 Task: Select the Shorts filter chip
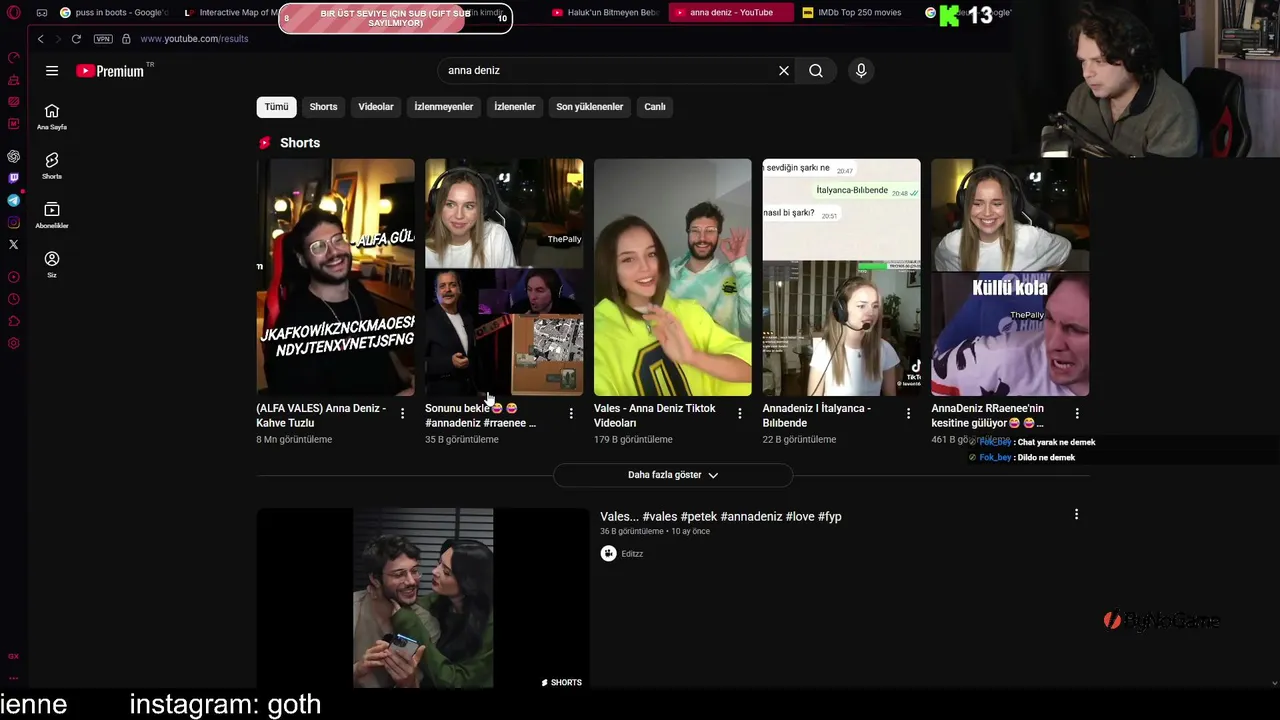tap(323, 107)
